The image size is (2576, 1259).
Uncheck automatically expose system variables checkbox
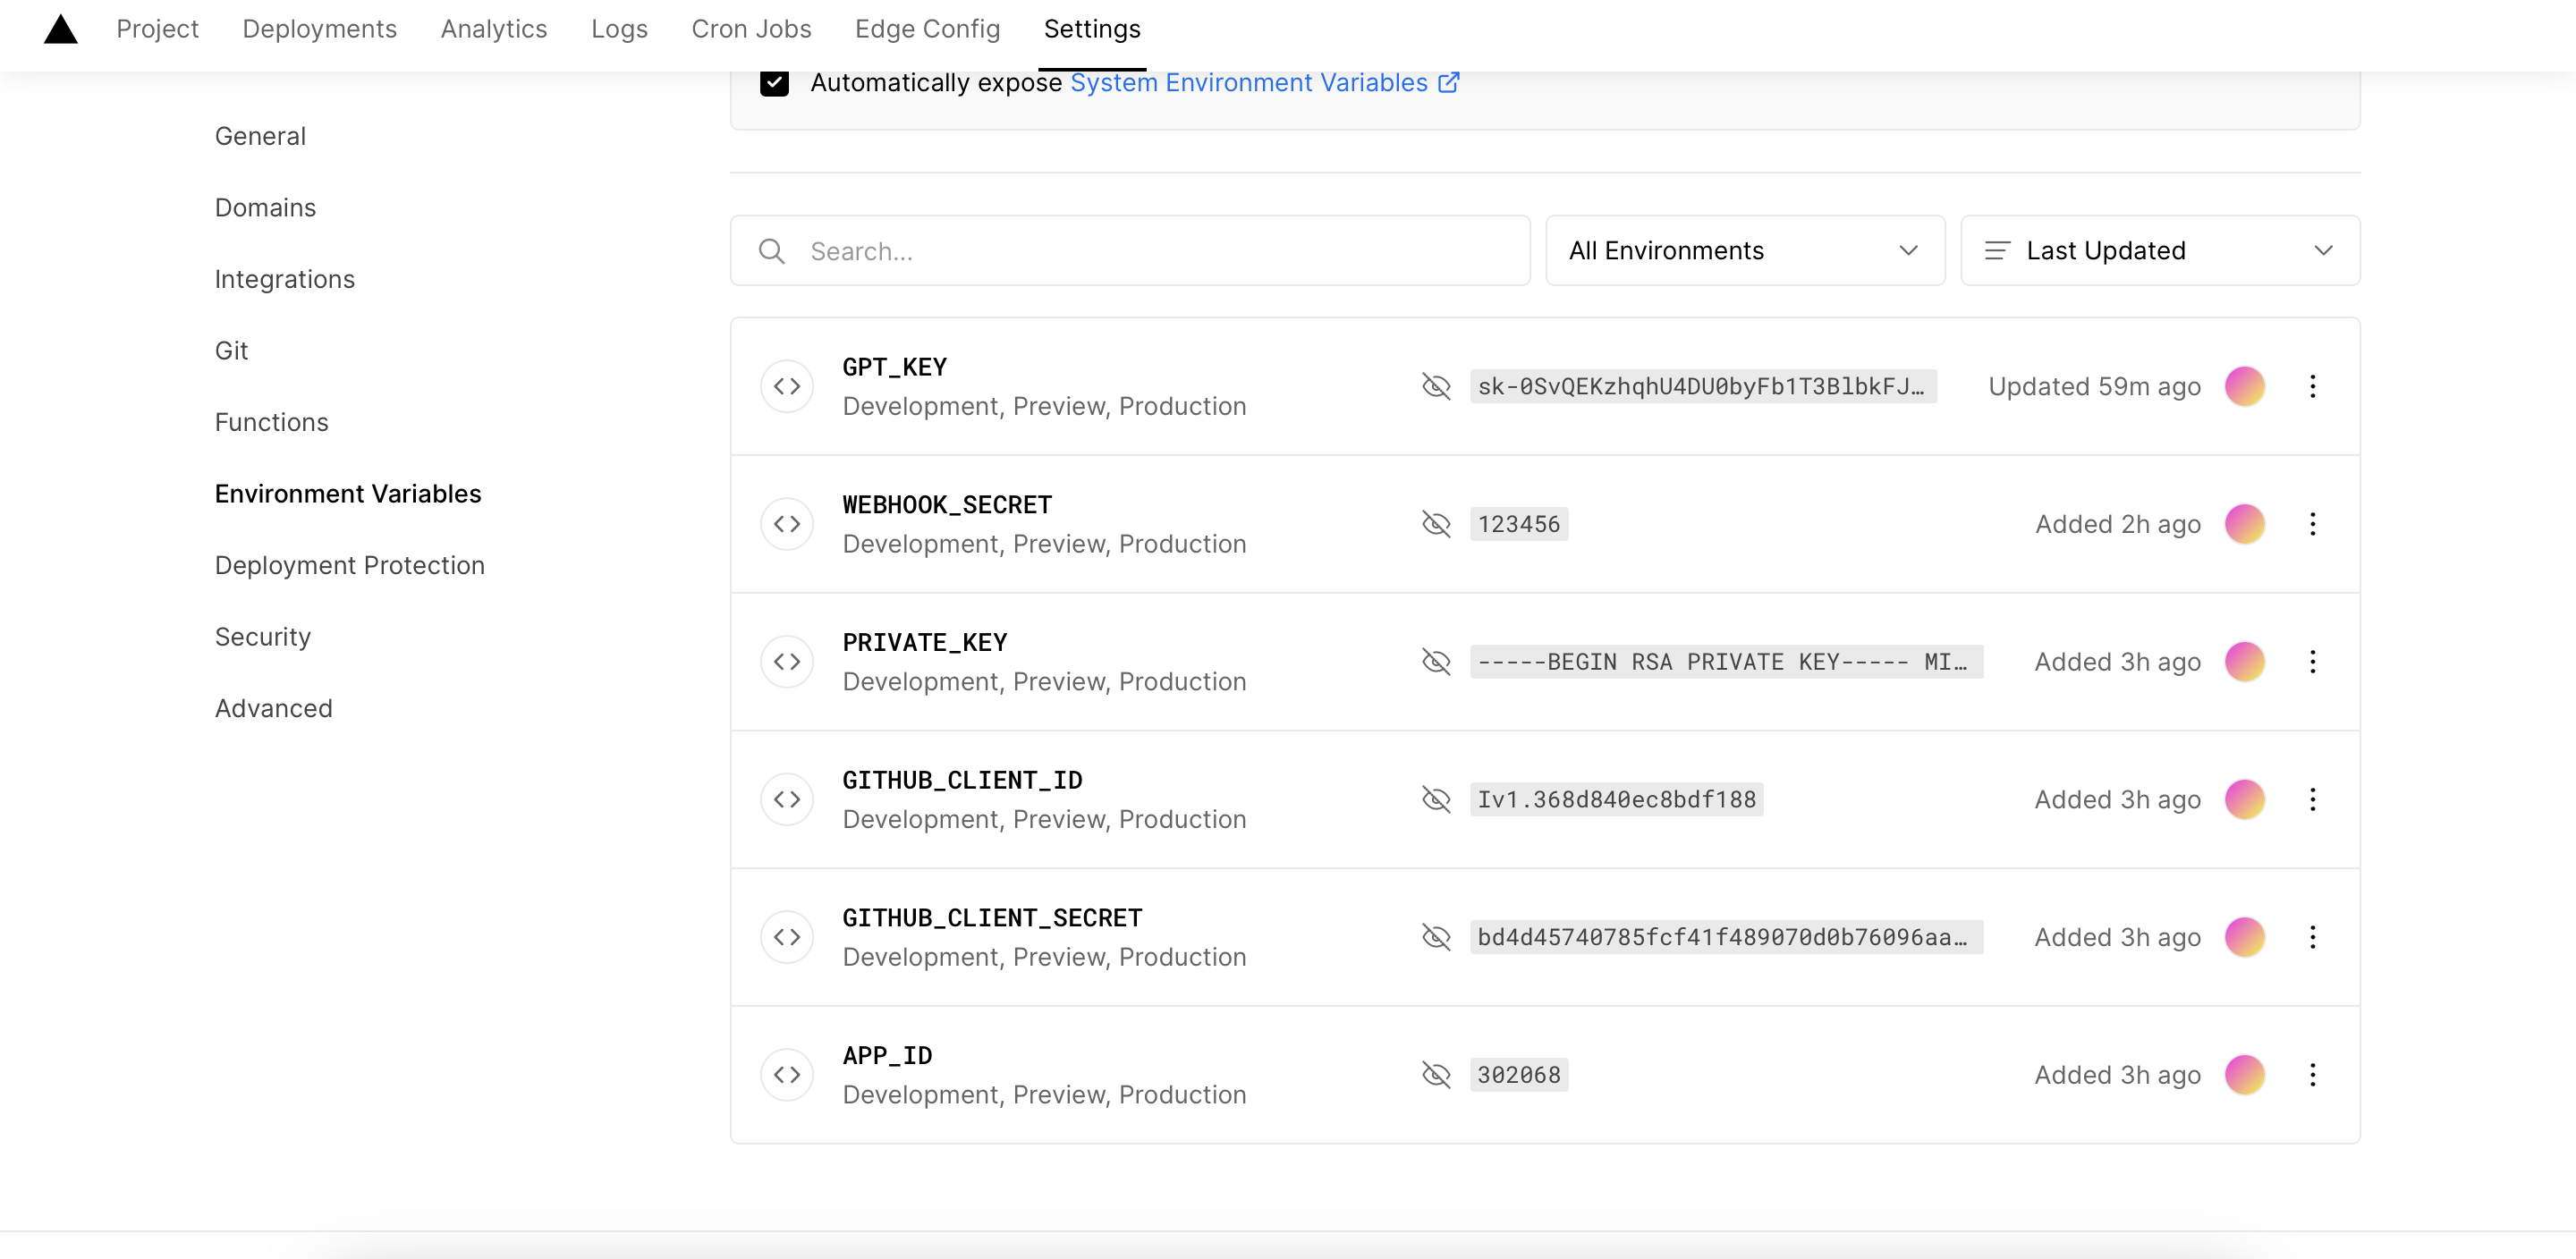click(774, 83)
